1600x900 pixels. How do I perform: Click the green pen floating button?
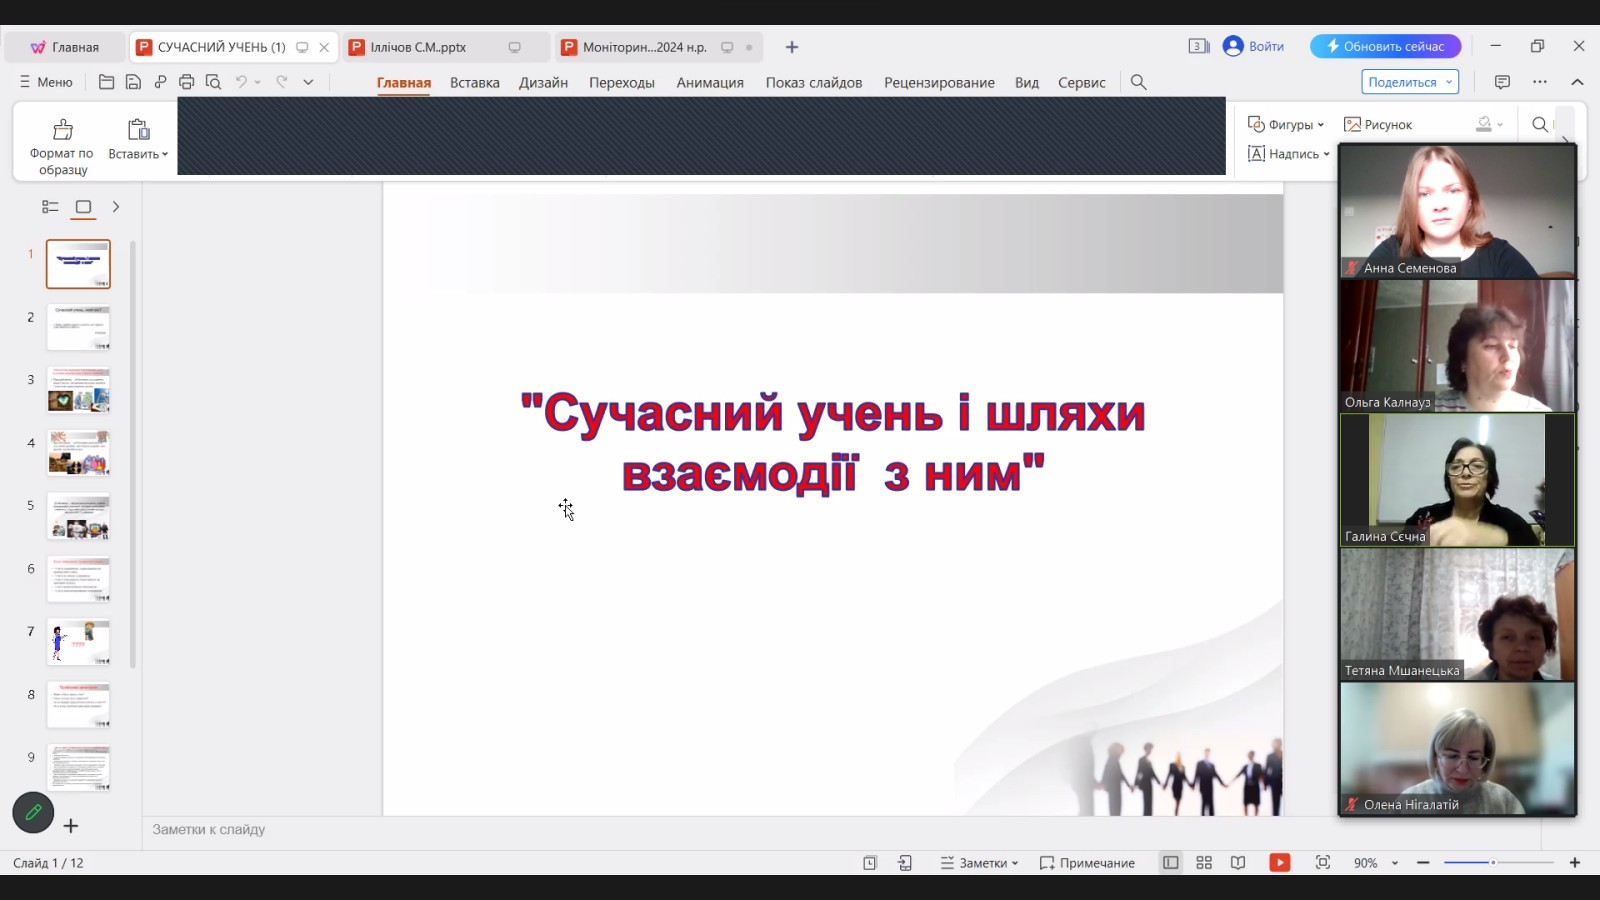pyautogui.click(x=33, y=812)
